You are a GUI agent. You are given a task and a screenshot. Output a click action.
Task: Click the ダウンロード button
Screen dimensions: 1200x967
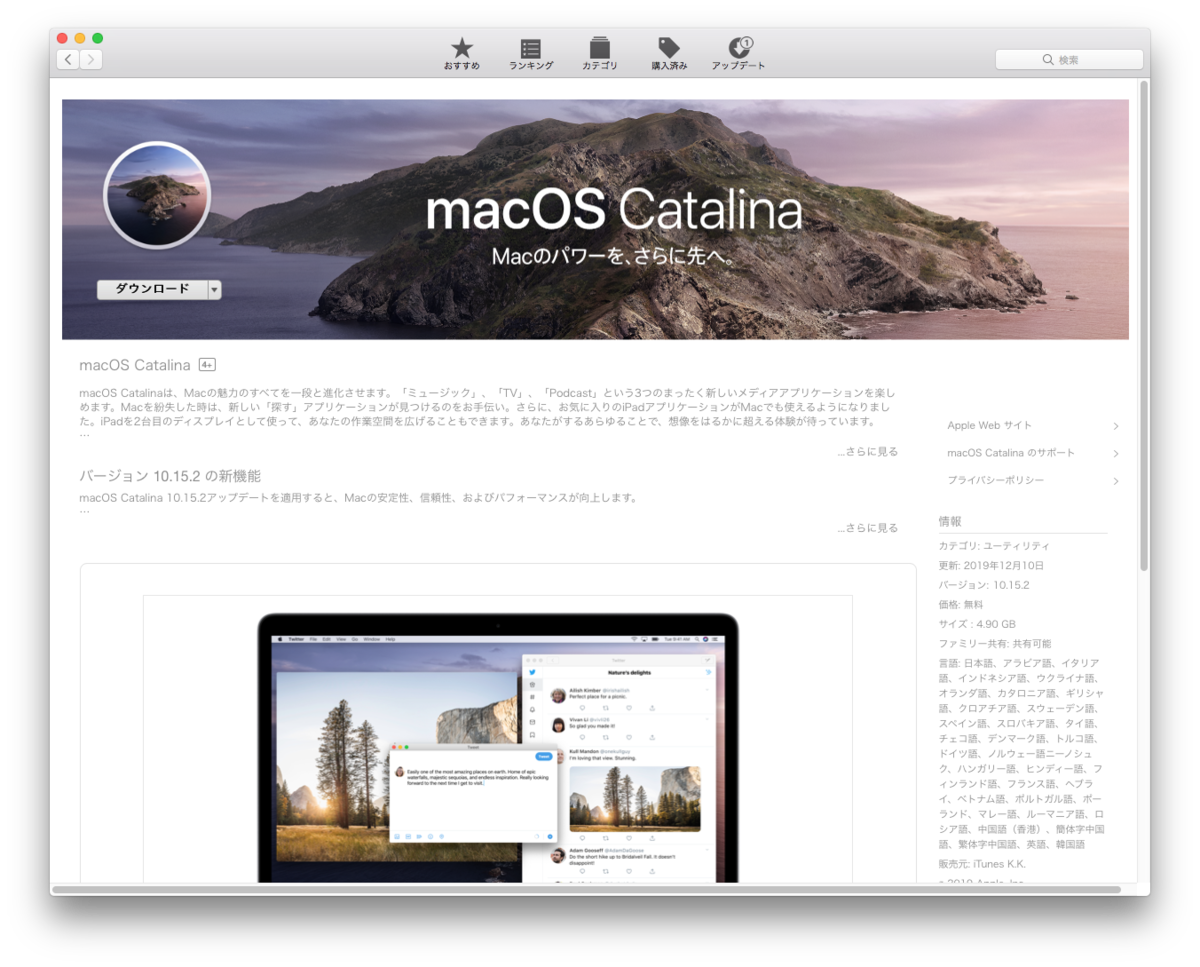tap(151, 289)
